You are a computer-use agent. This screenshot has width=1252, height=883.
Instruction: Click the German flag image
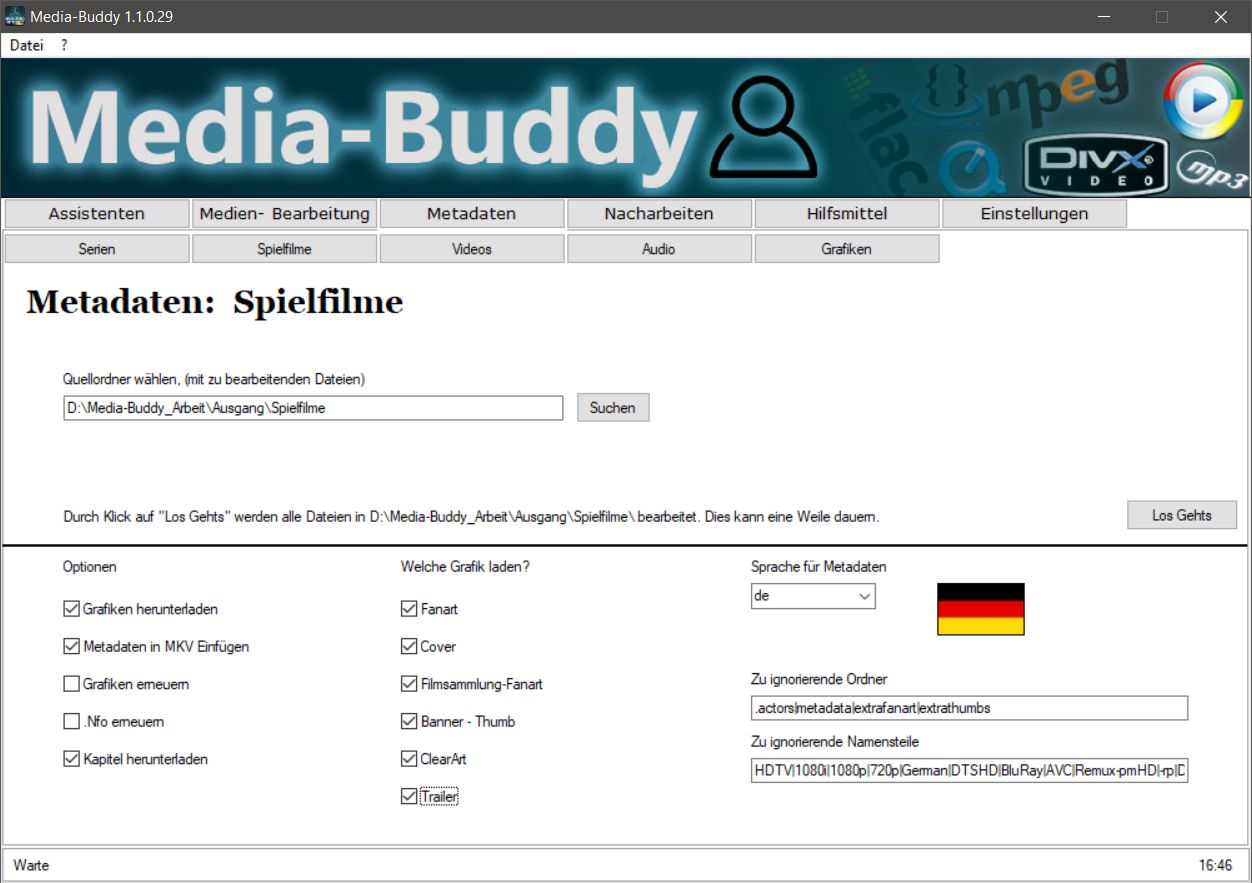tap(980, 609)
